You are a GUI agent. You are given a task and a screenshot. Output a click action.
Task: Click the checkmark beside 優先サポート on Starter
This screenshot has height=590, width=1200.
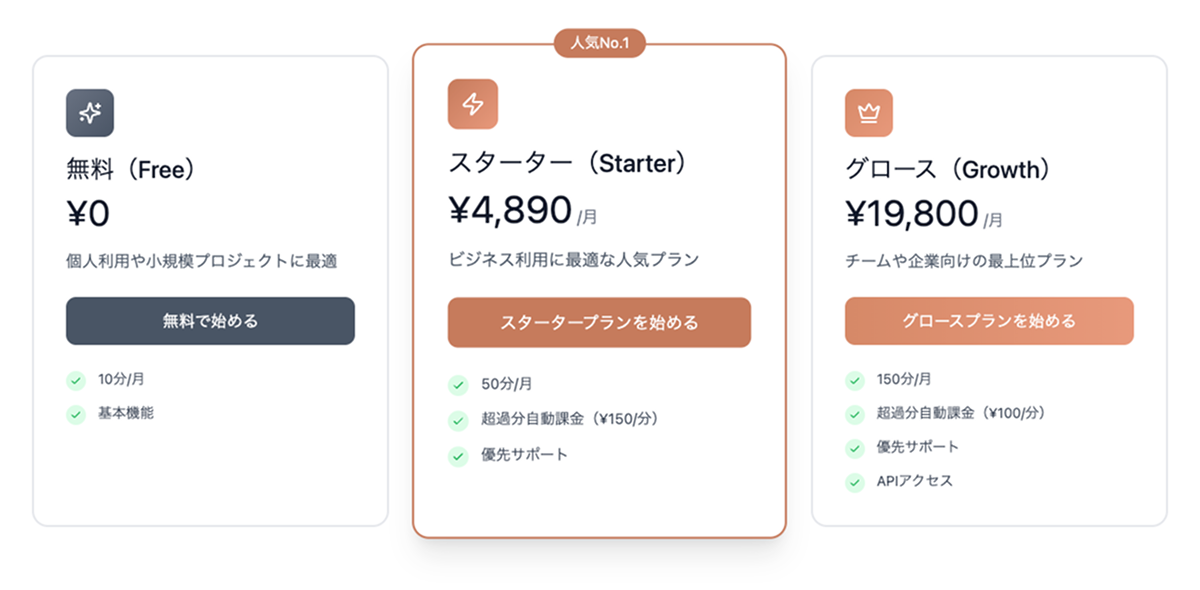tap(459, 455)
